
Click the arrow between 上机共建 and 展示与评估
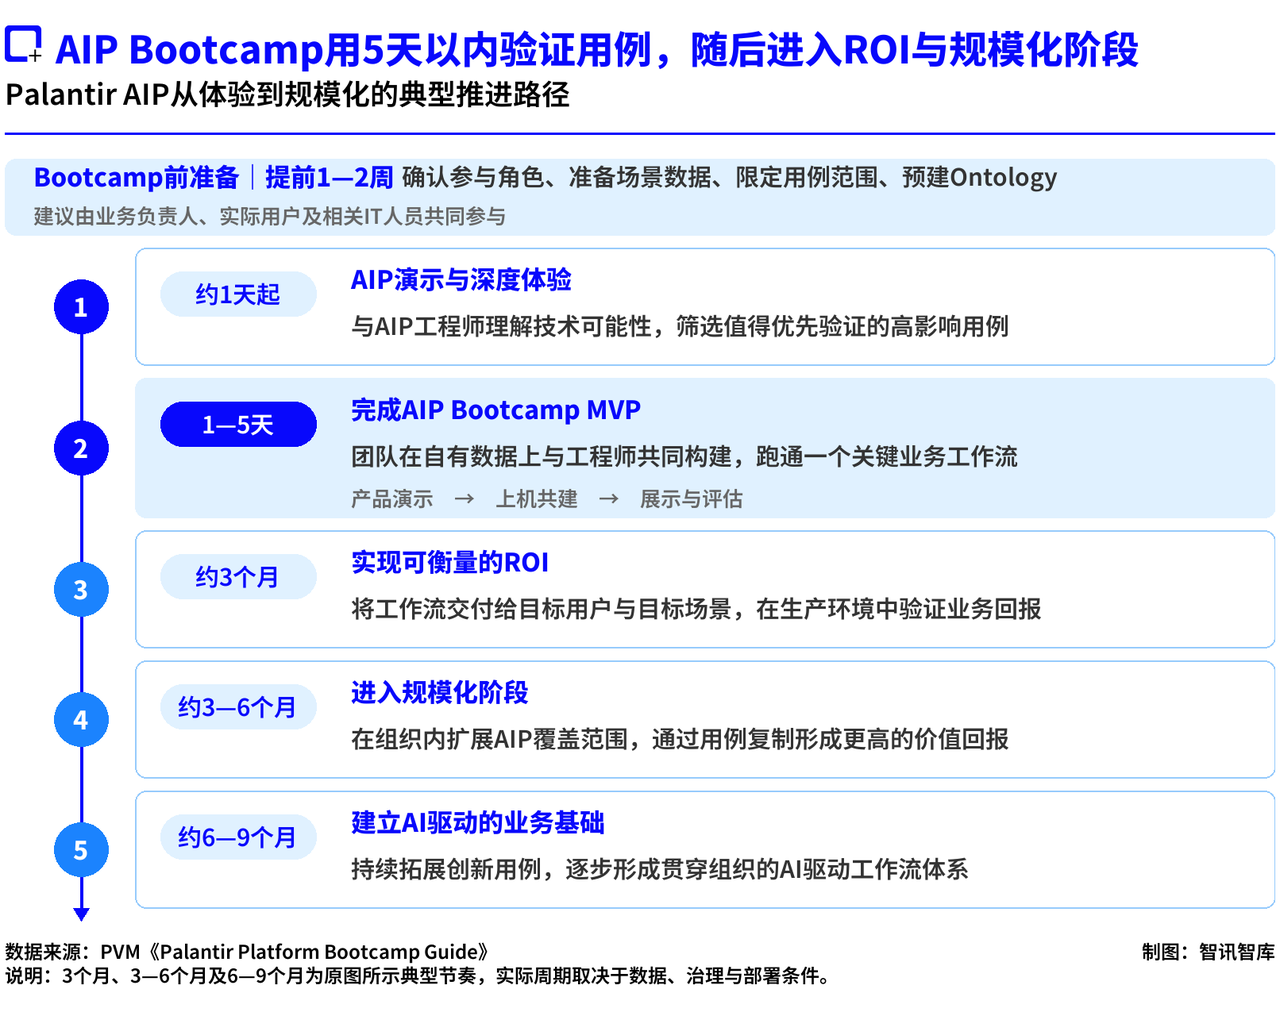pyautogui.click(x=609, y=499)
